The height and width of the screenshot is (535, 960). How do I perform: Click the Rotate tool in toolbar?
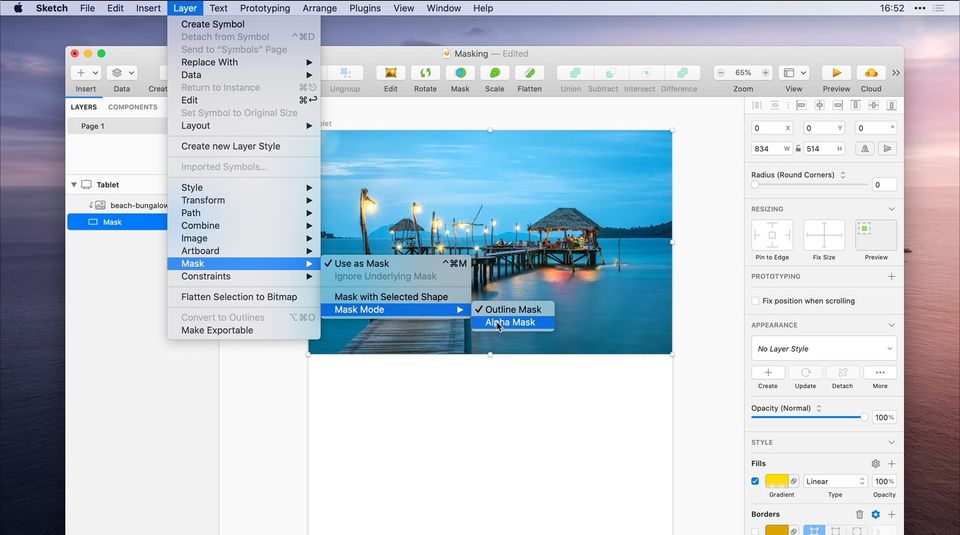(425, 73)
